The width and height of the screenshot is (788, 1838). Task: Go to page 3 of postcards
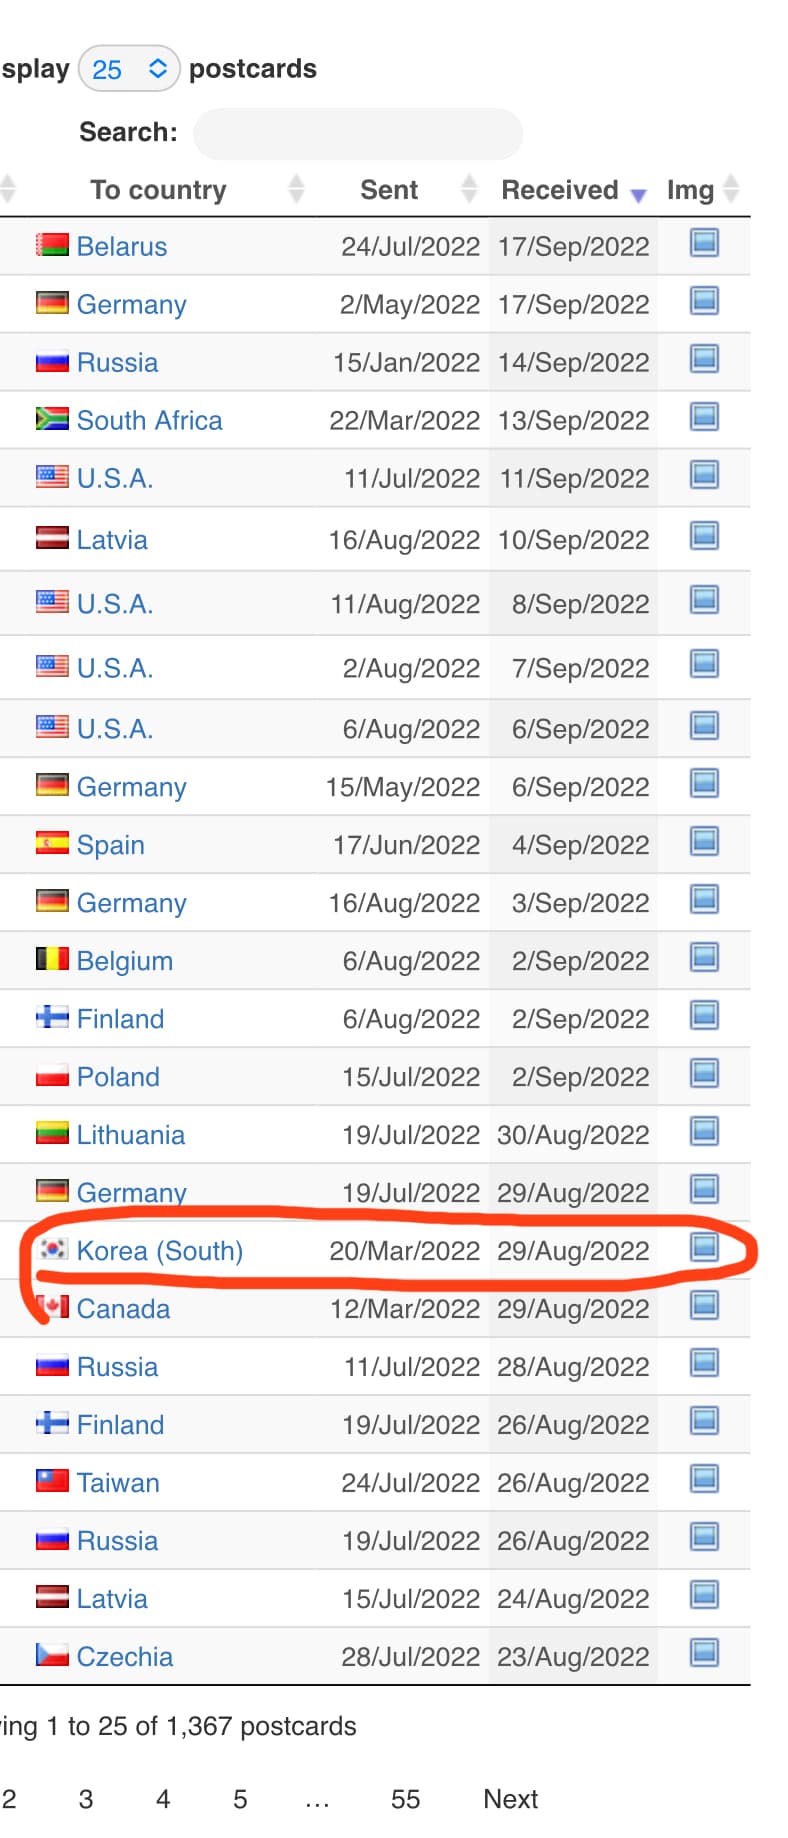click(x=86, y=1799)
